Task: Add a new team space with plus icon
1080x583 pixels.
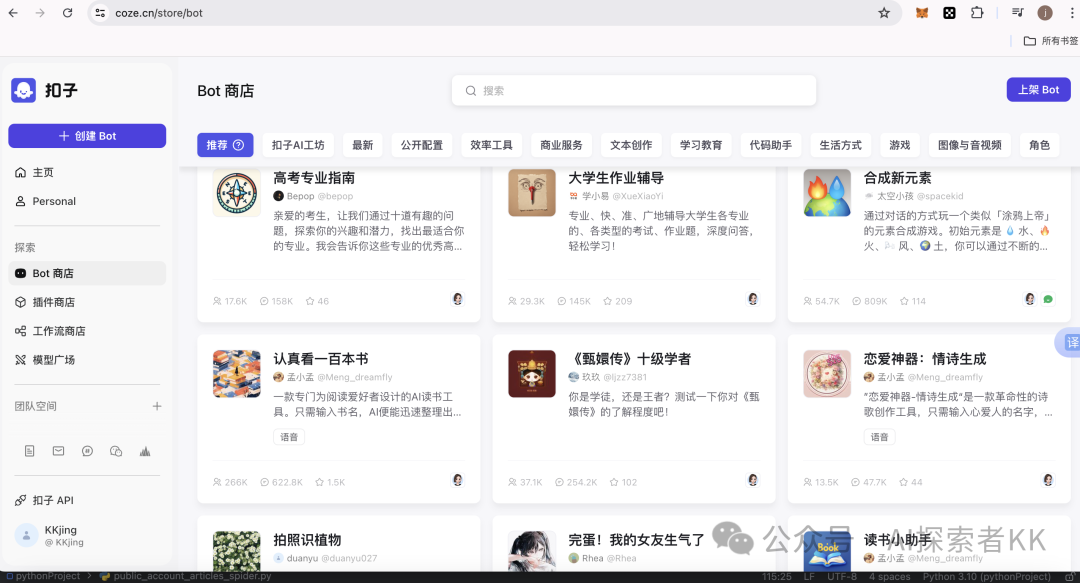Action: [x=157, y=406]
